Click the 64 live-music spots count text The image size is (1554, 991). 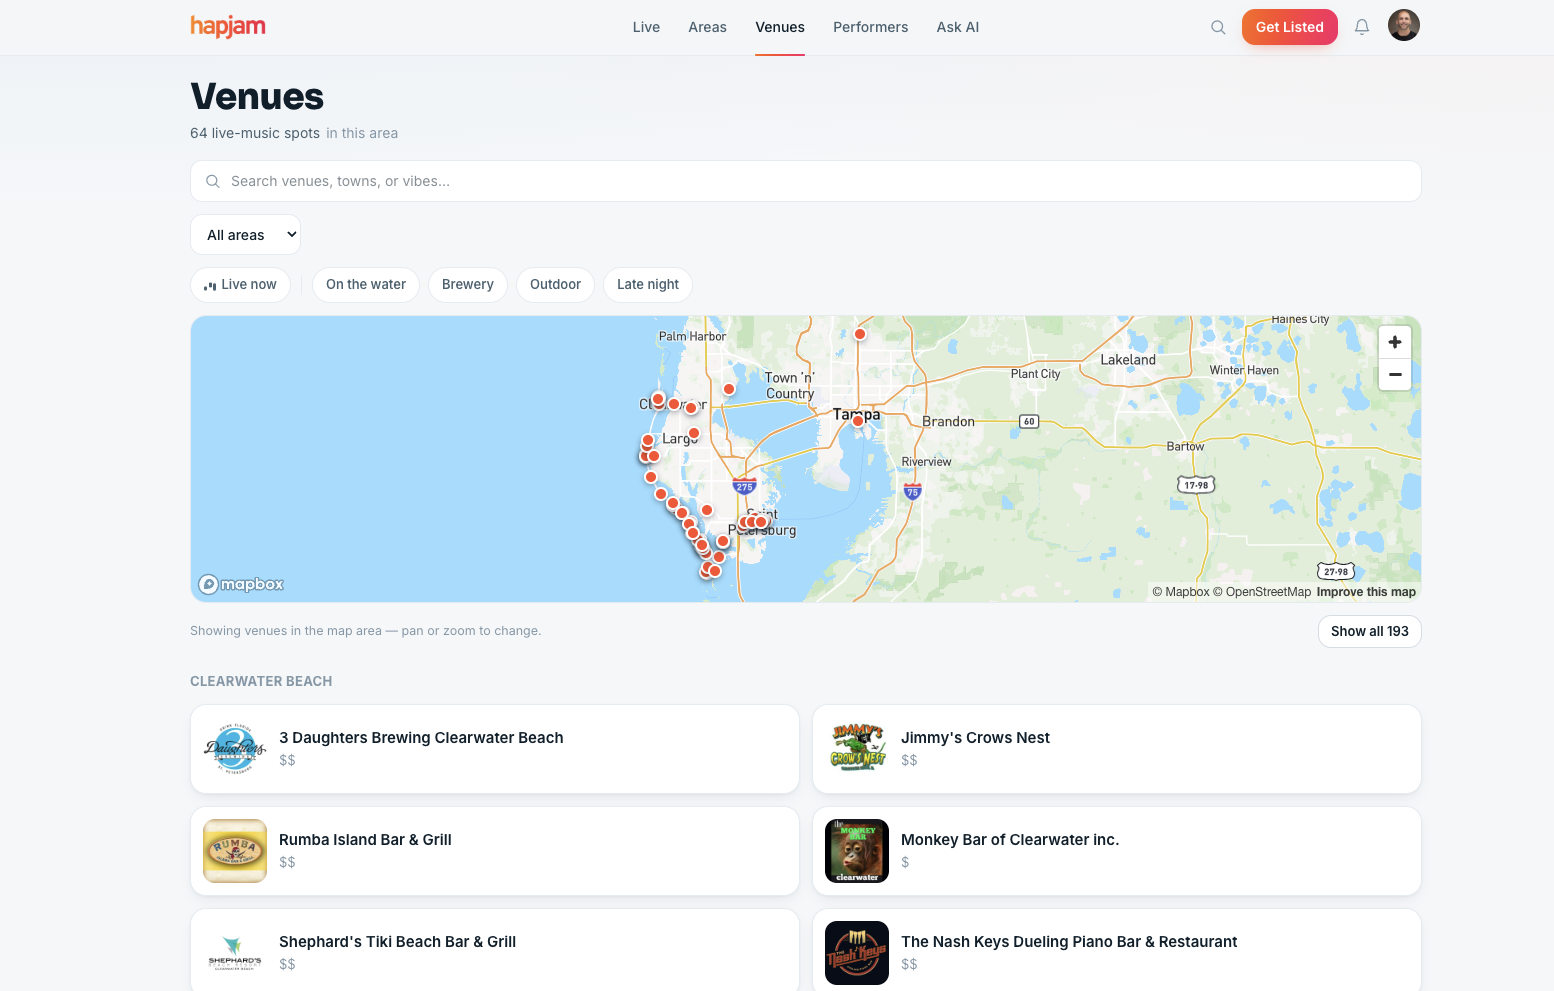point(255,133)
